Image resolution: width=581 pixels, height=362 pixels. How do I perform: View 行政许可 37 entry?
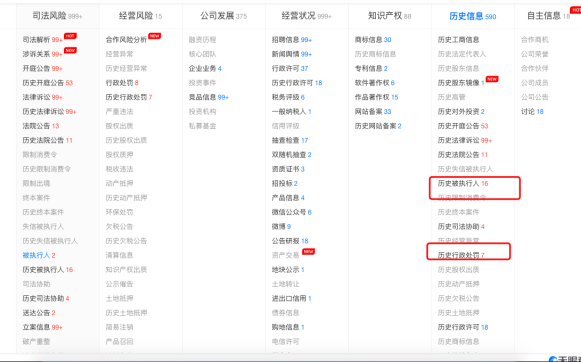coord(290,69)
